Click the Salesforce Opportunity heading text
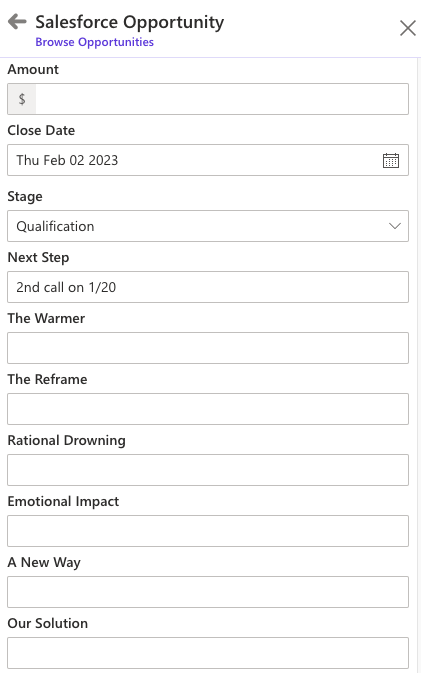This screenshot has height=673, width=421. pyautogui.click(x=130, y=22)
